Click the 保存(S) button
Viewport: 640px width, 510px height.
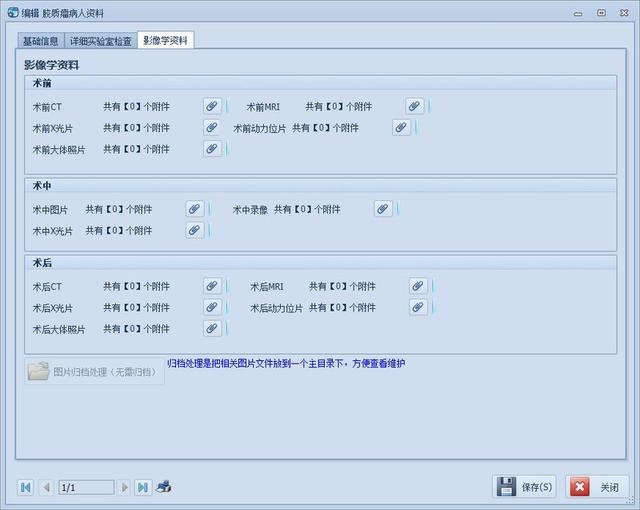click(524, 487)
